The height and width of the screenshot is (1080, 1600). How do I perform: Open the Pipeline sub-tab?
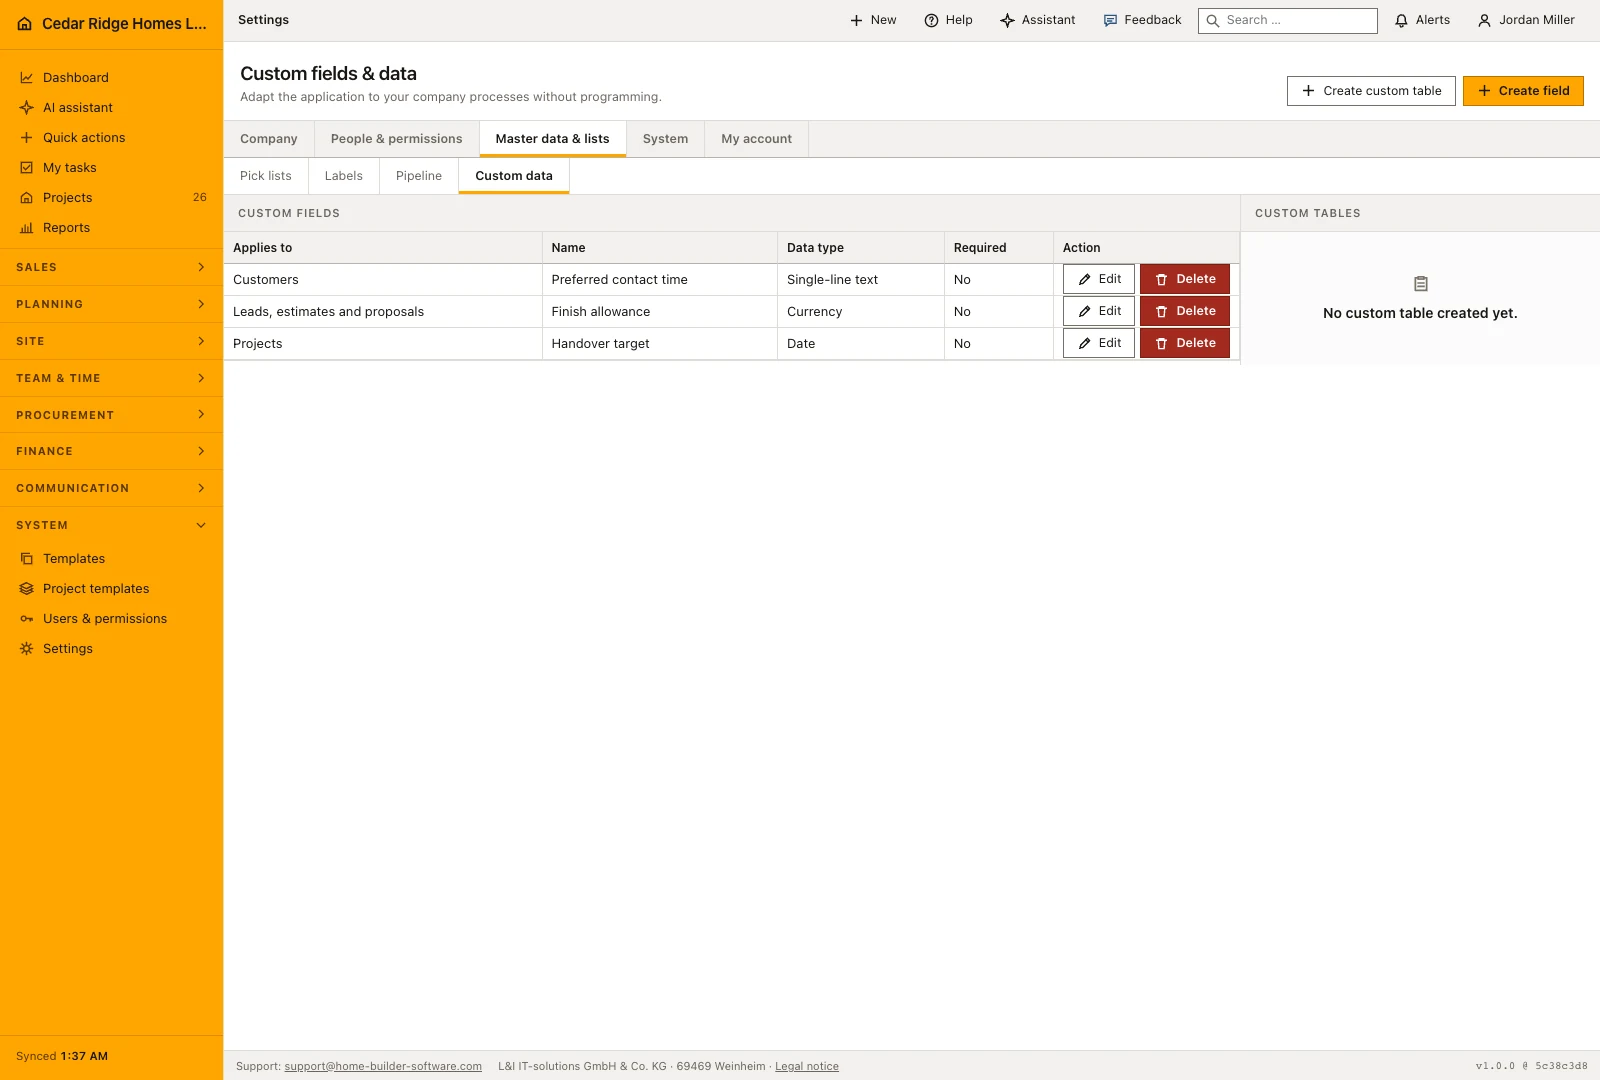pos(419,176)
